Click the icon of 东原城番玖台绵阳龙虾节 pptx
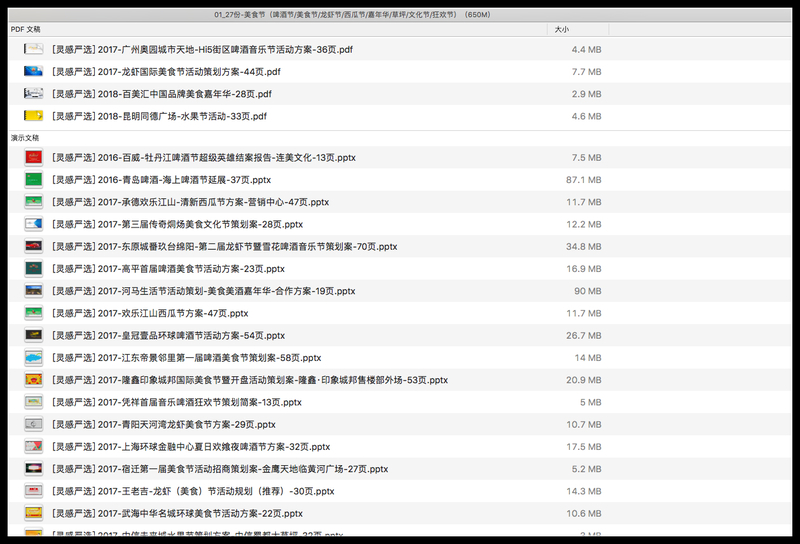This screenshot has width=800, height=544. click(34, 246)
